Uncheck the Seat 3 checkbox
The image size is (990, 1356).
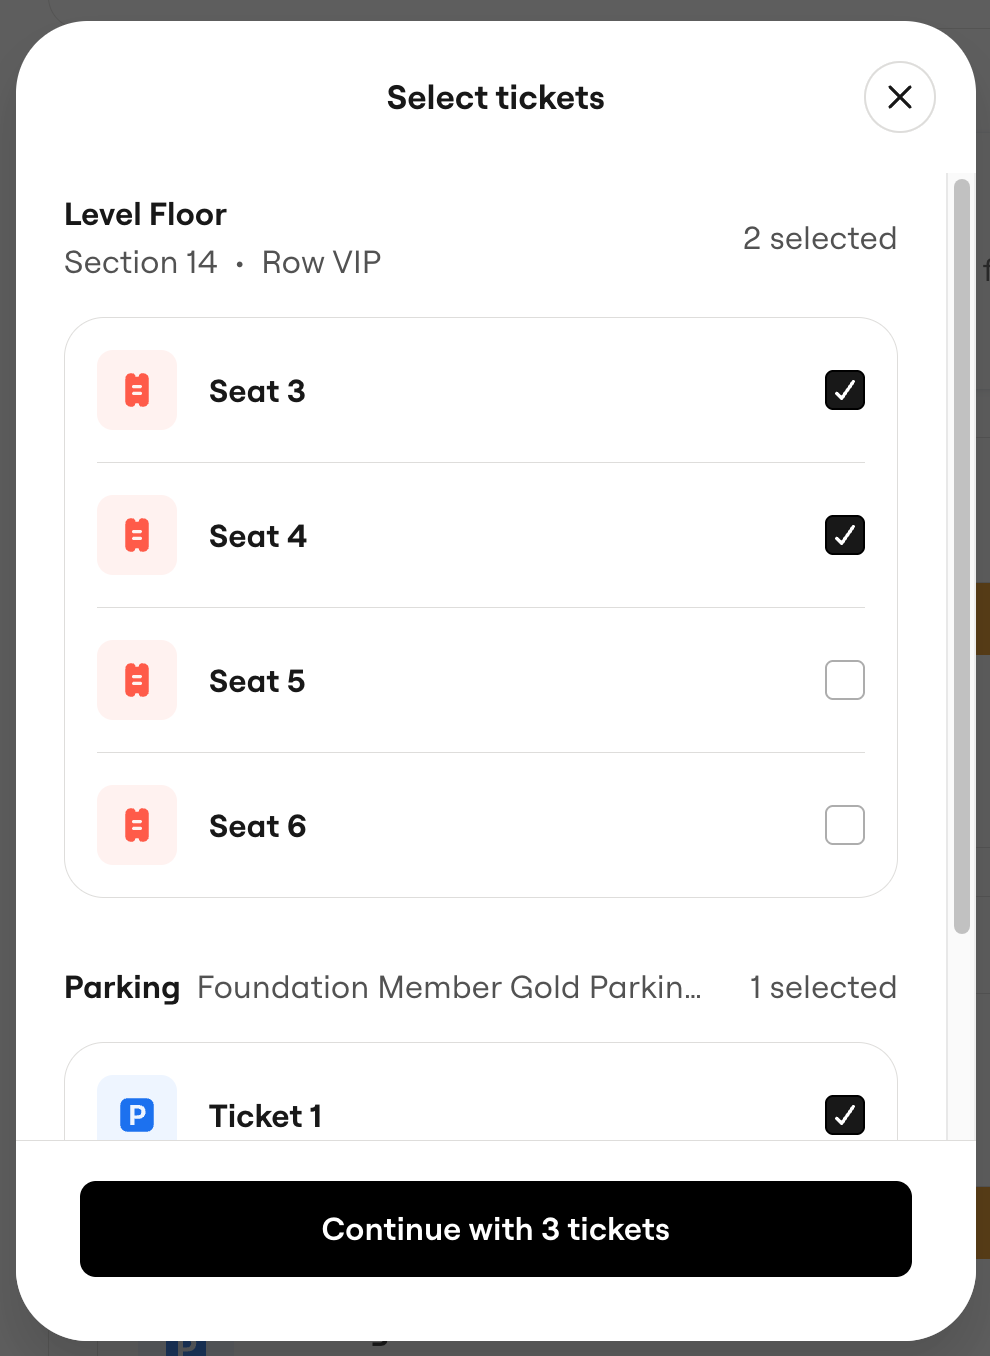pos(844,390)
